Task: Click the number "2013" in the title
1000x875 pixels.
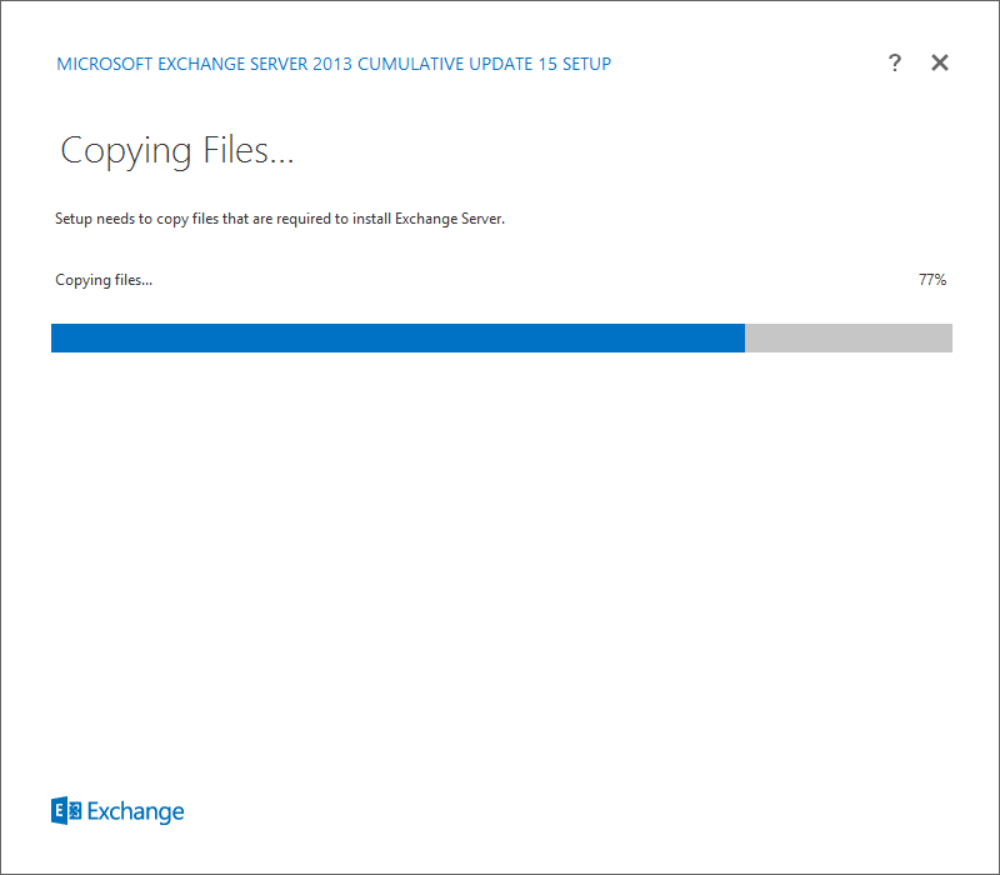Action: [x=331, y=64]
